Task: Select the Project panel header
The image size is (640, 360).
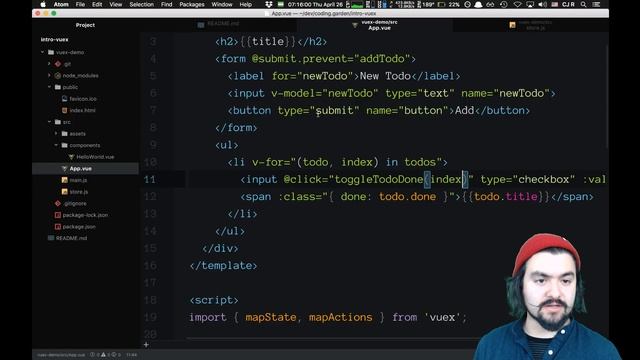Action: 85,25
